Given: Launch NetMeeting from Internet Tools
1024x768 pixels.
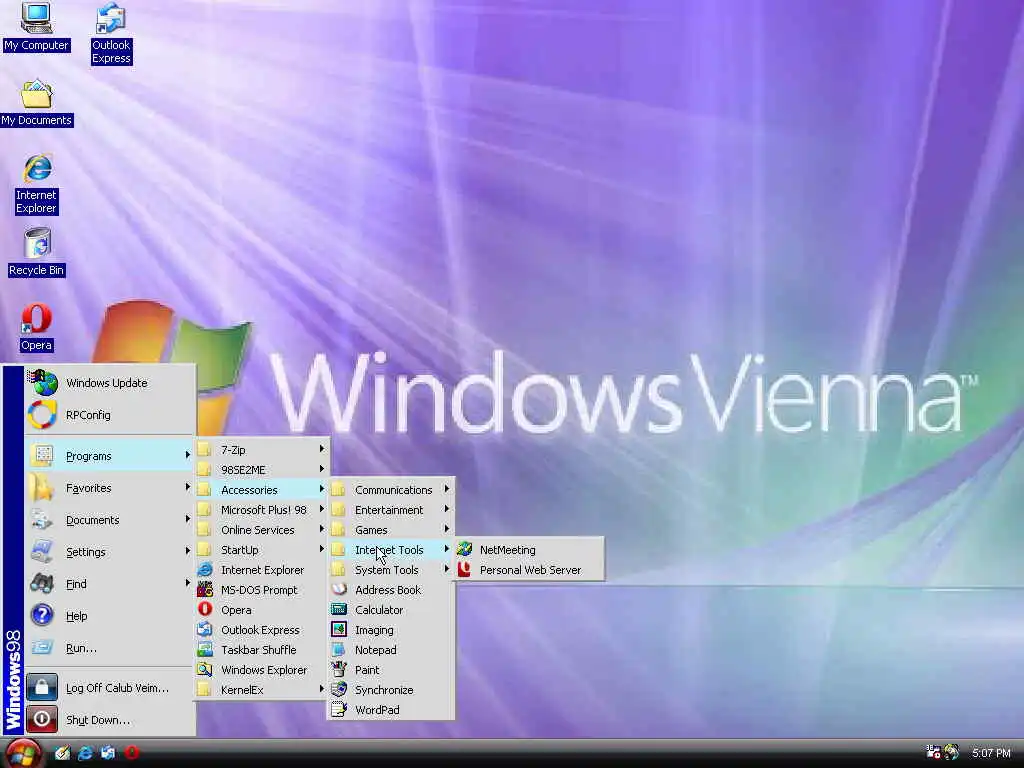Looking at the screenshot, I should click(530, 550).
